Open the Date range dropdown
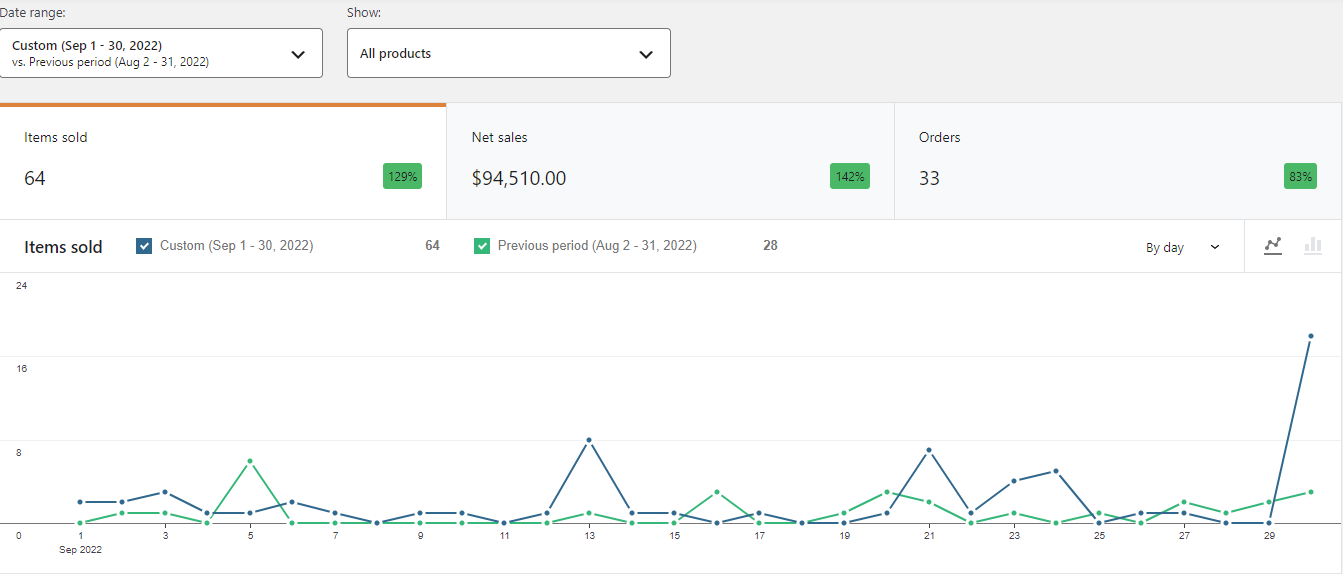The height and width of the screenshot is (574, 1343). tap(161, 53)
